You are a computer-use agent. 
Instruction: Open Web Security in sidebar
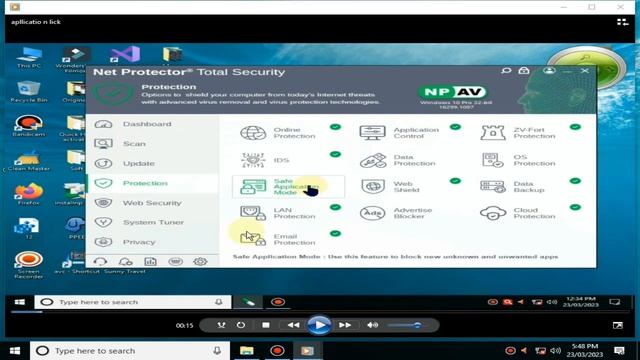coord(152,203)
